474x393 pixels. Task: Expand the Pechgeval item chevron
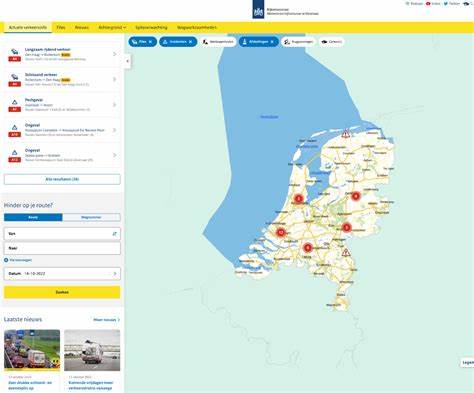click(115, 105)
